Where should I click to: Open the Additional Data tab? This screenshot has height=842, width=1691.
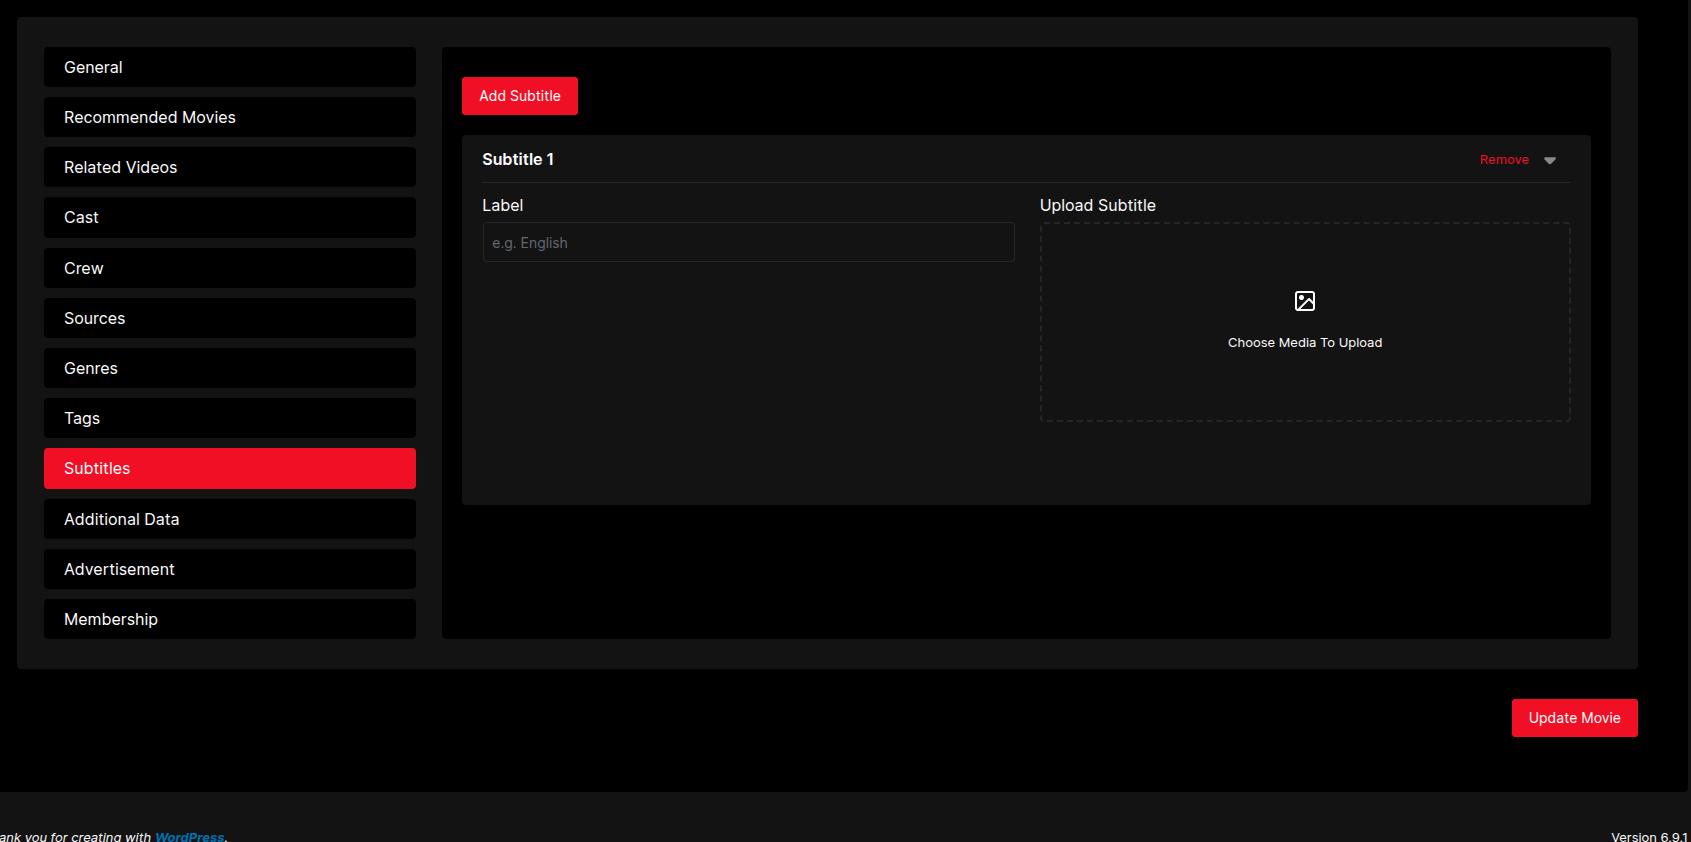pos(230,519)
